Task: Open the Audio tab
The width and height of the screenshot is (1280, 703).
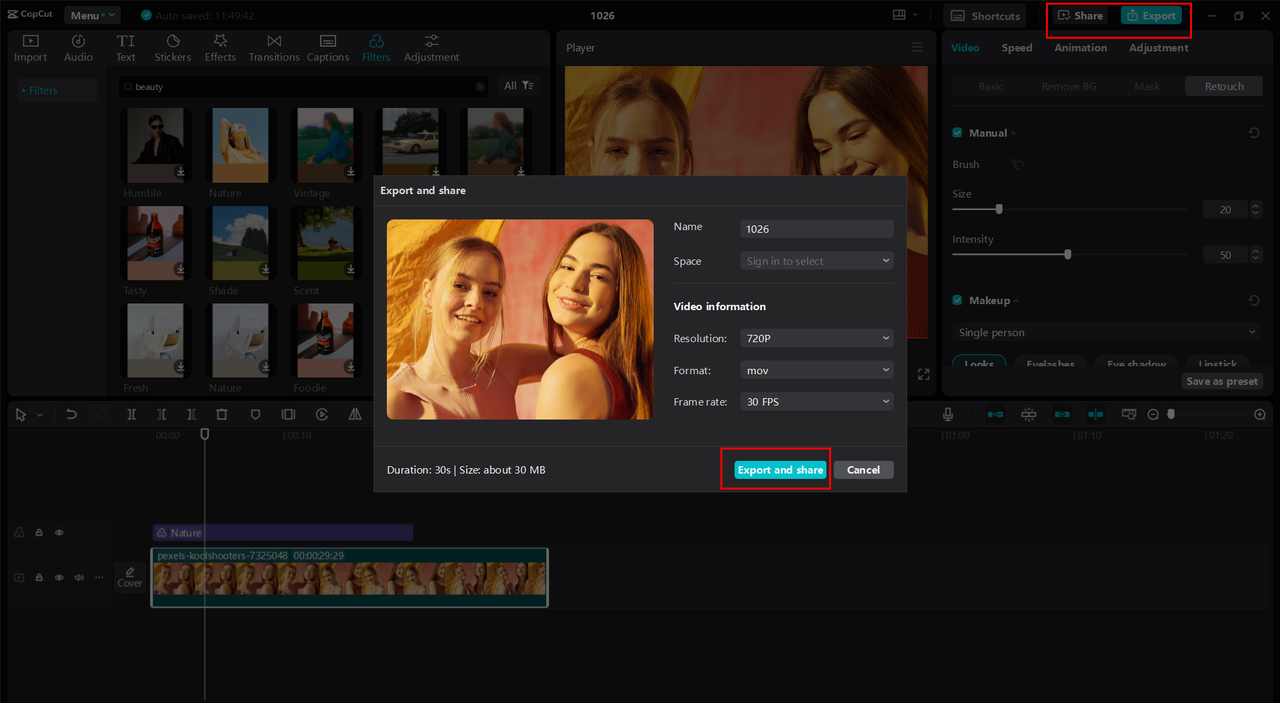Action: [x=78, y=48]
